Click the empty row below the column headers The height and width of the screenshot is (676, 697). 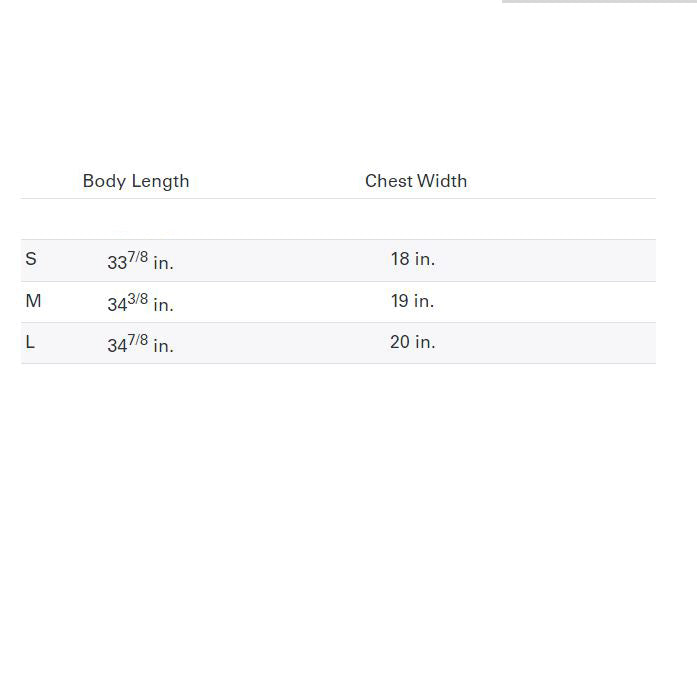pos(338,219)
